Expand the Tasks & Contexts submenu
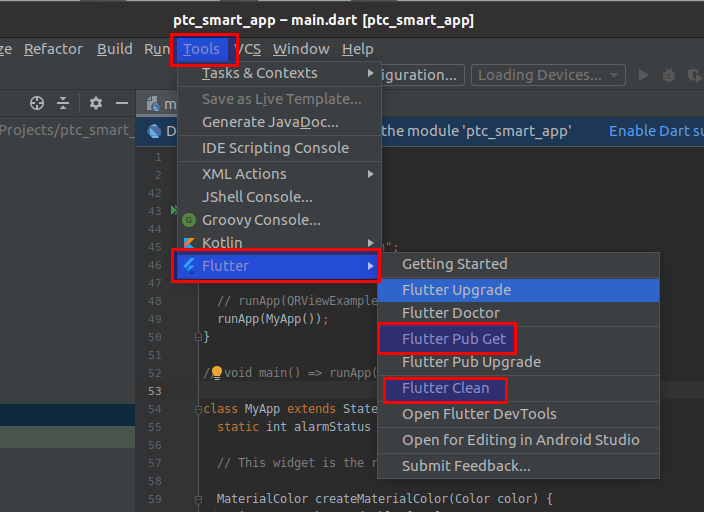The height and width of the screenshot is (512, 704). (279, 73)
